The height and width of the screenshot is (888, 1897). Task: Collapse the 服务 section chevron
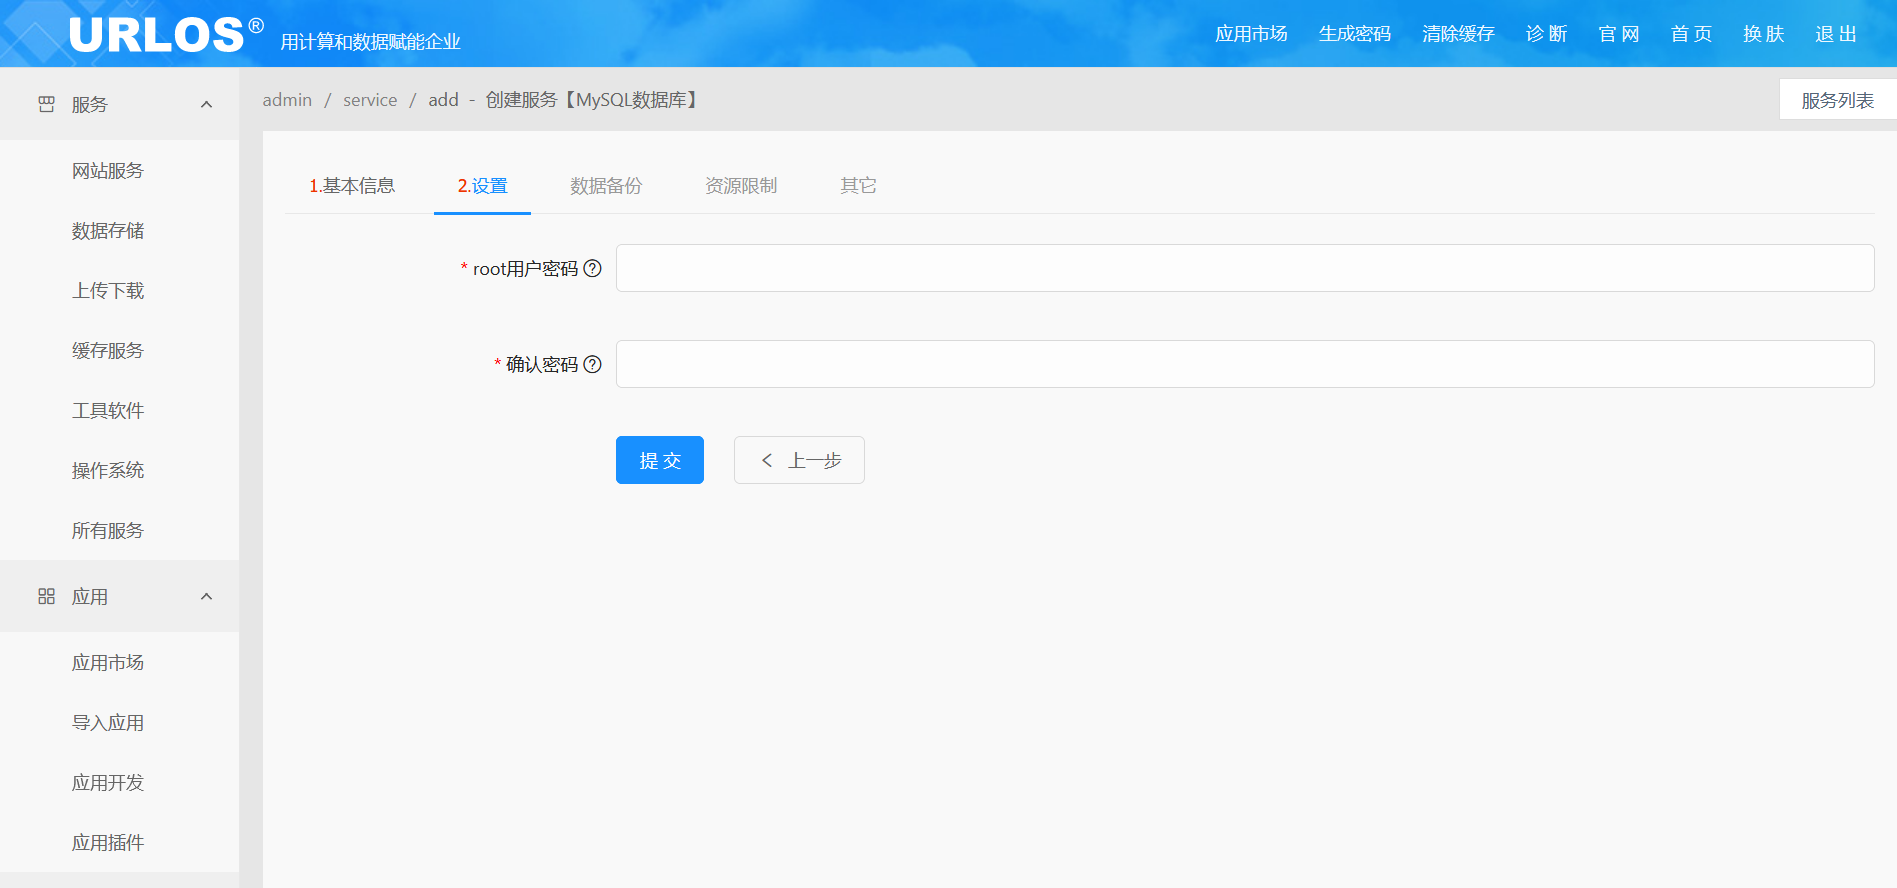click(206, 104)
